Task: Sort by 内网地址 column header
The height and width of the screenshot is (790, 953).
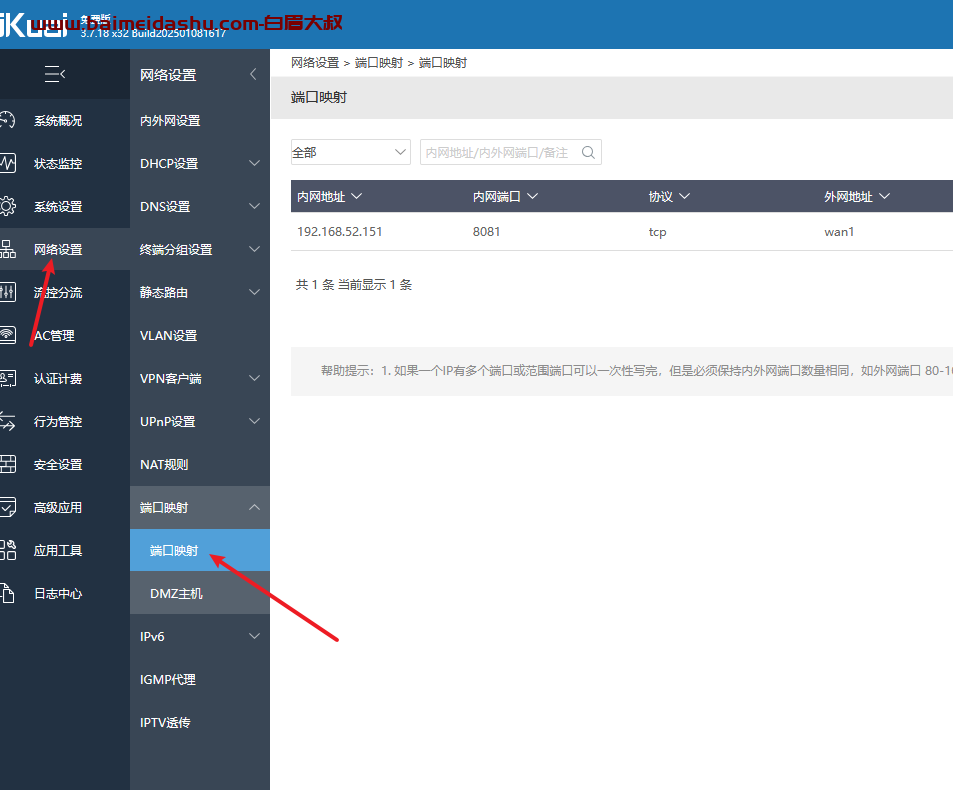Action: [329, 196]
